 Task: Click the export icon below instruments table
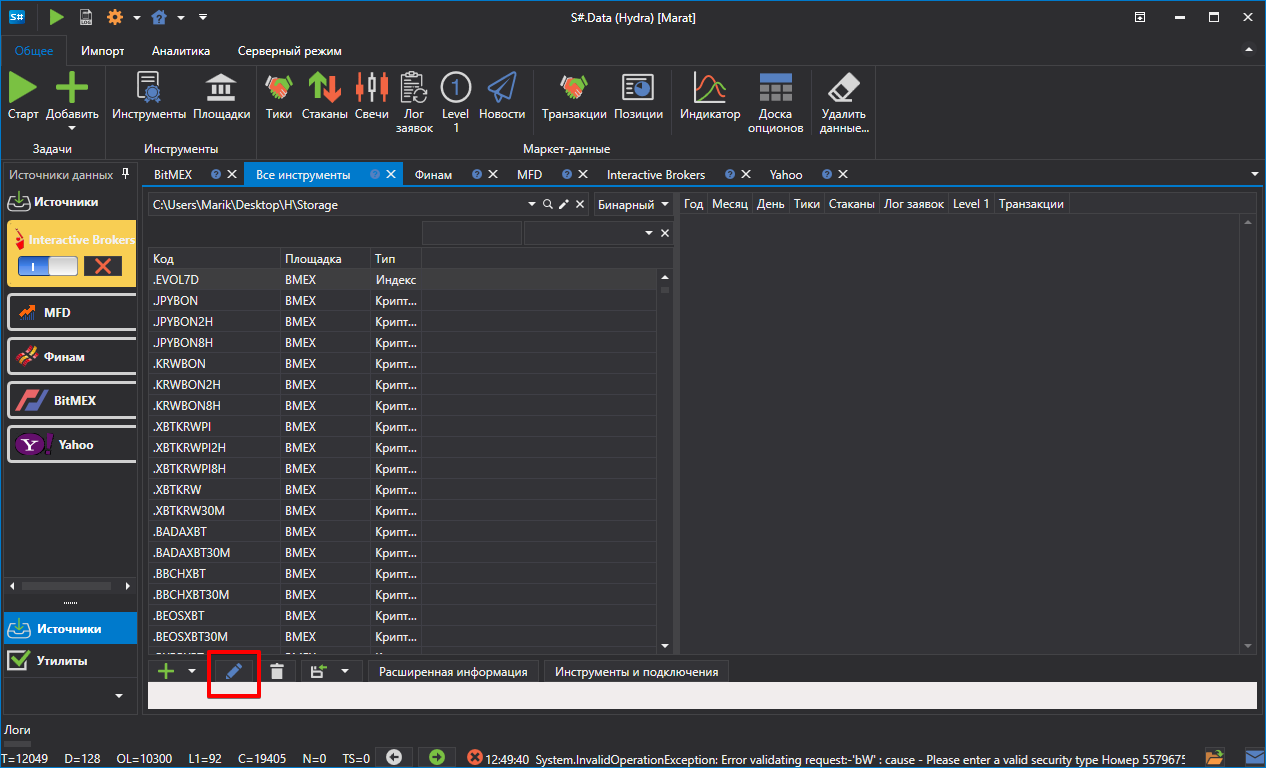click(319, 672)
